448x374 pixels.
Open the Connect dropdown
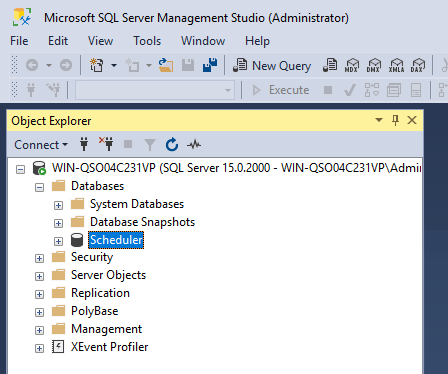pyautogui.click(x=41, y=145)
